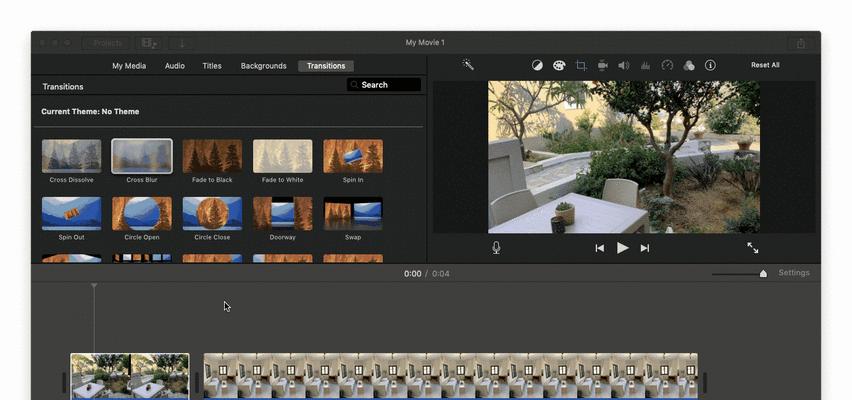Open timeline Settings
Image resolution: width=852 pixels, height=400 pixels.
[x=794, y=273]
